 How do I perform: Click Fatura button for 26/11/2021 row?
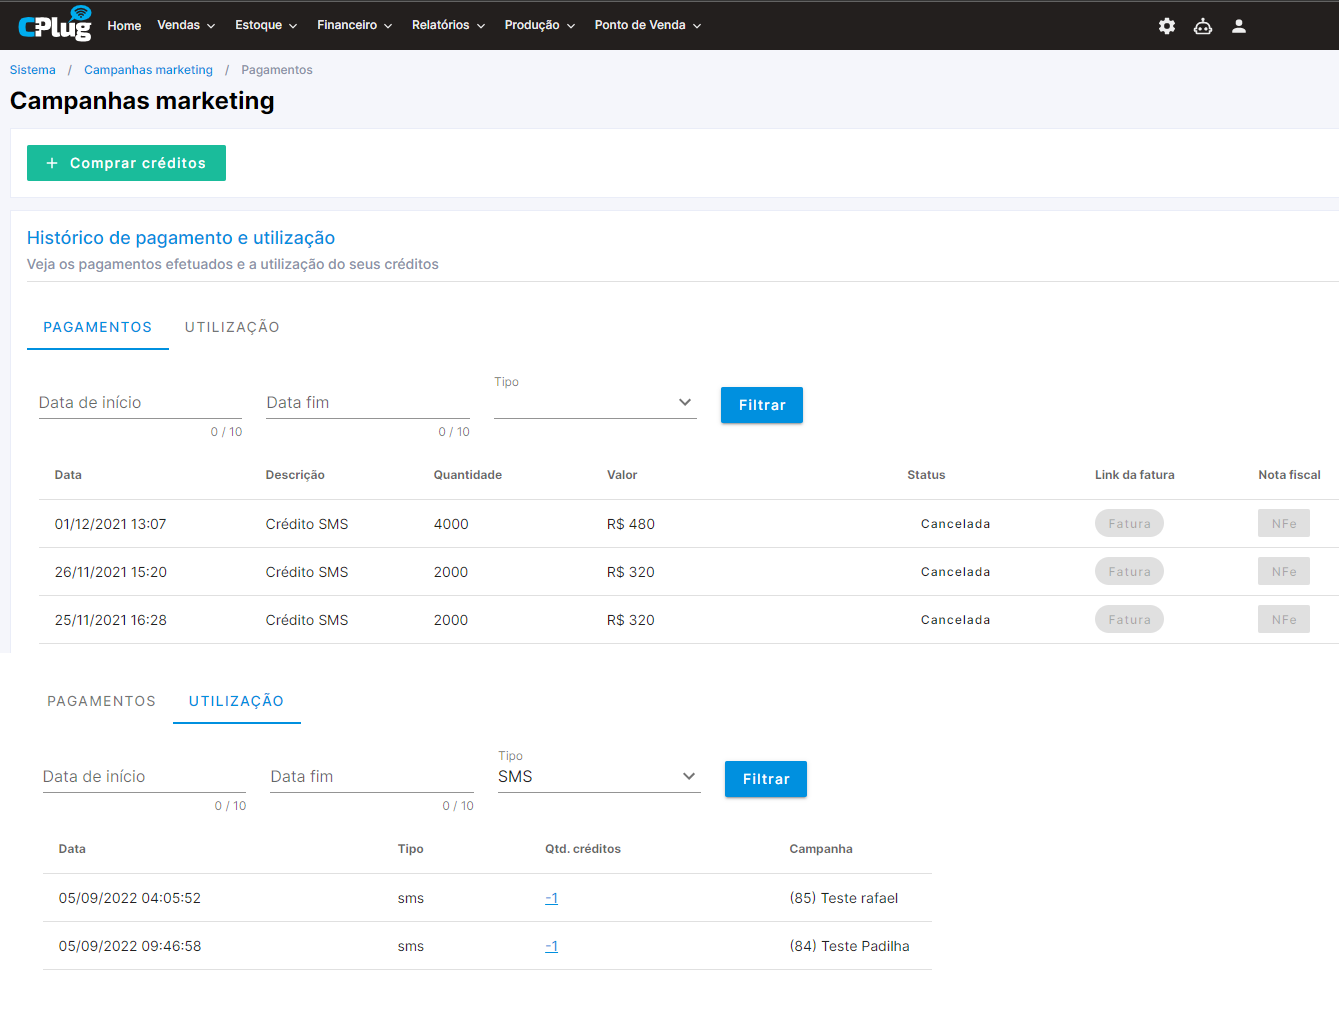[1129, 571]
